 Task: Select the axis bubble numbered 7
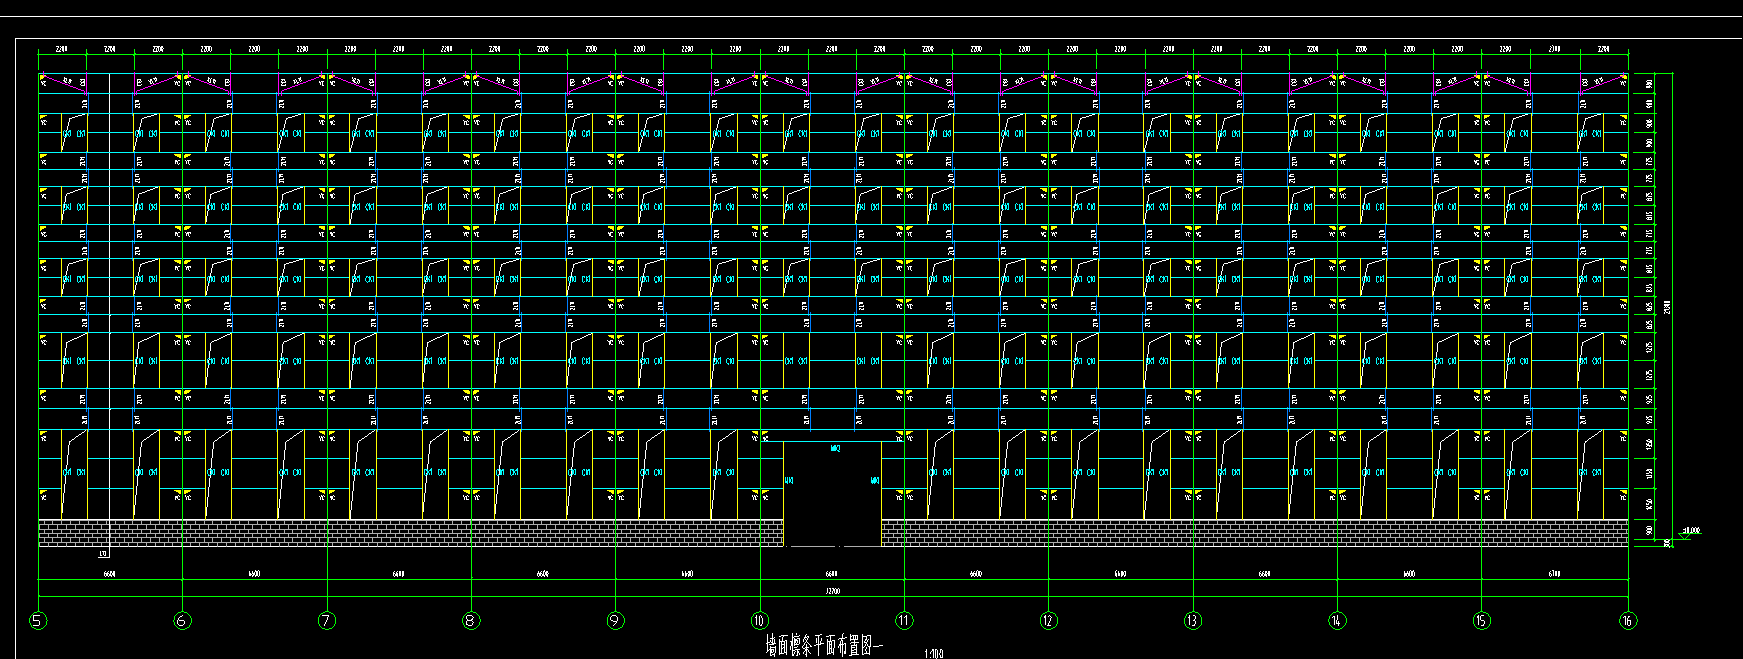click(327, 621)
